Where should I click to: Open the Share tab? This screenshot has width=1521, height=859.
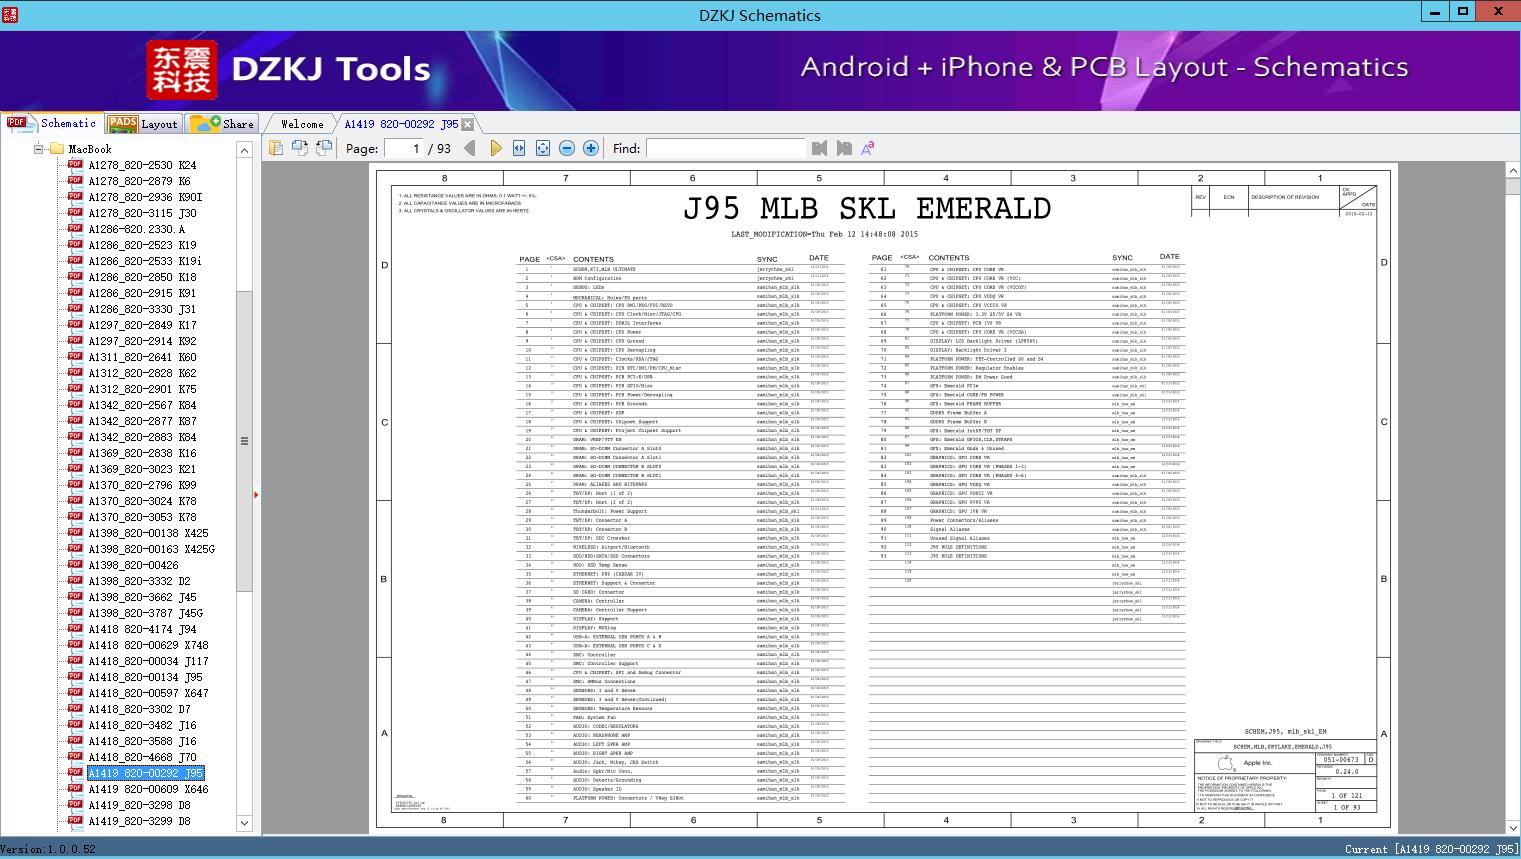[x=222, y=123]
